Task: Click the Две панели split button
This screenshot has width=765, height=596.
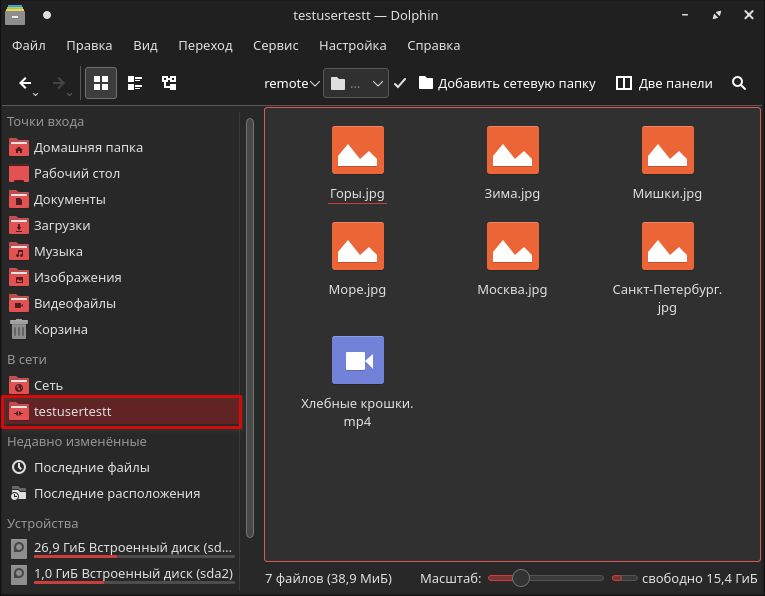Action: click(664, 84)
